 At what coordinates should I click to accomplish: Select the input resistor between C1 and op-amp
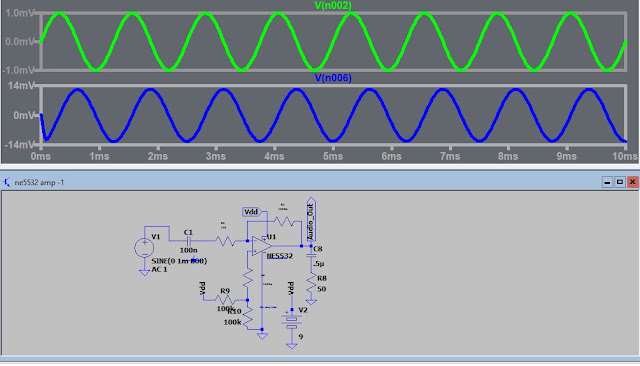pyautogui.click(x=225, y=241)
